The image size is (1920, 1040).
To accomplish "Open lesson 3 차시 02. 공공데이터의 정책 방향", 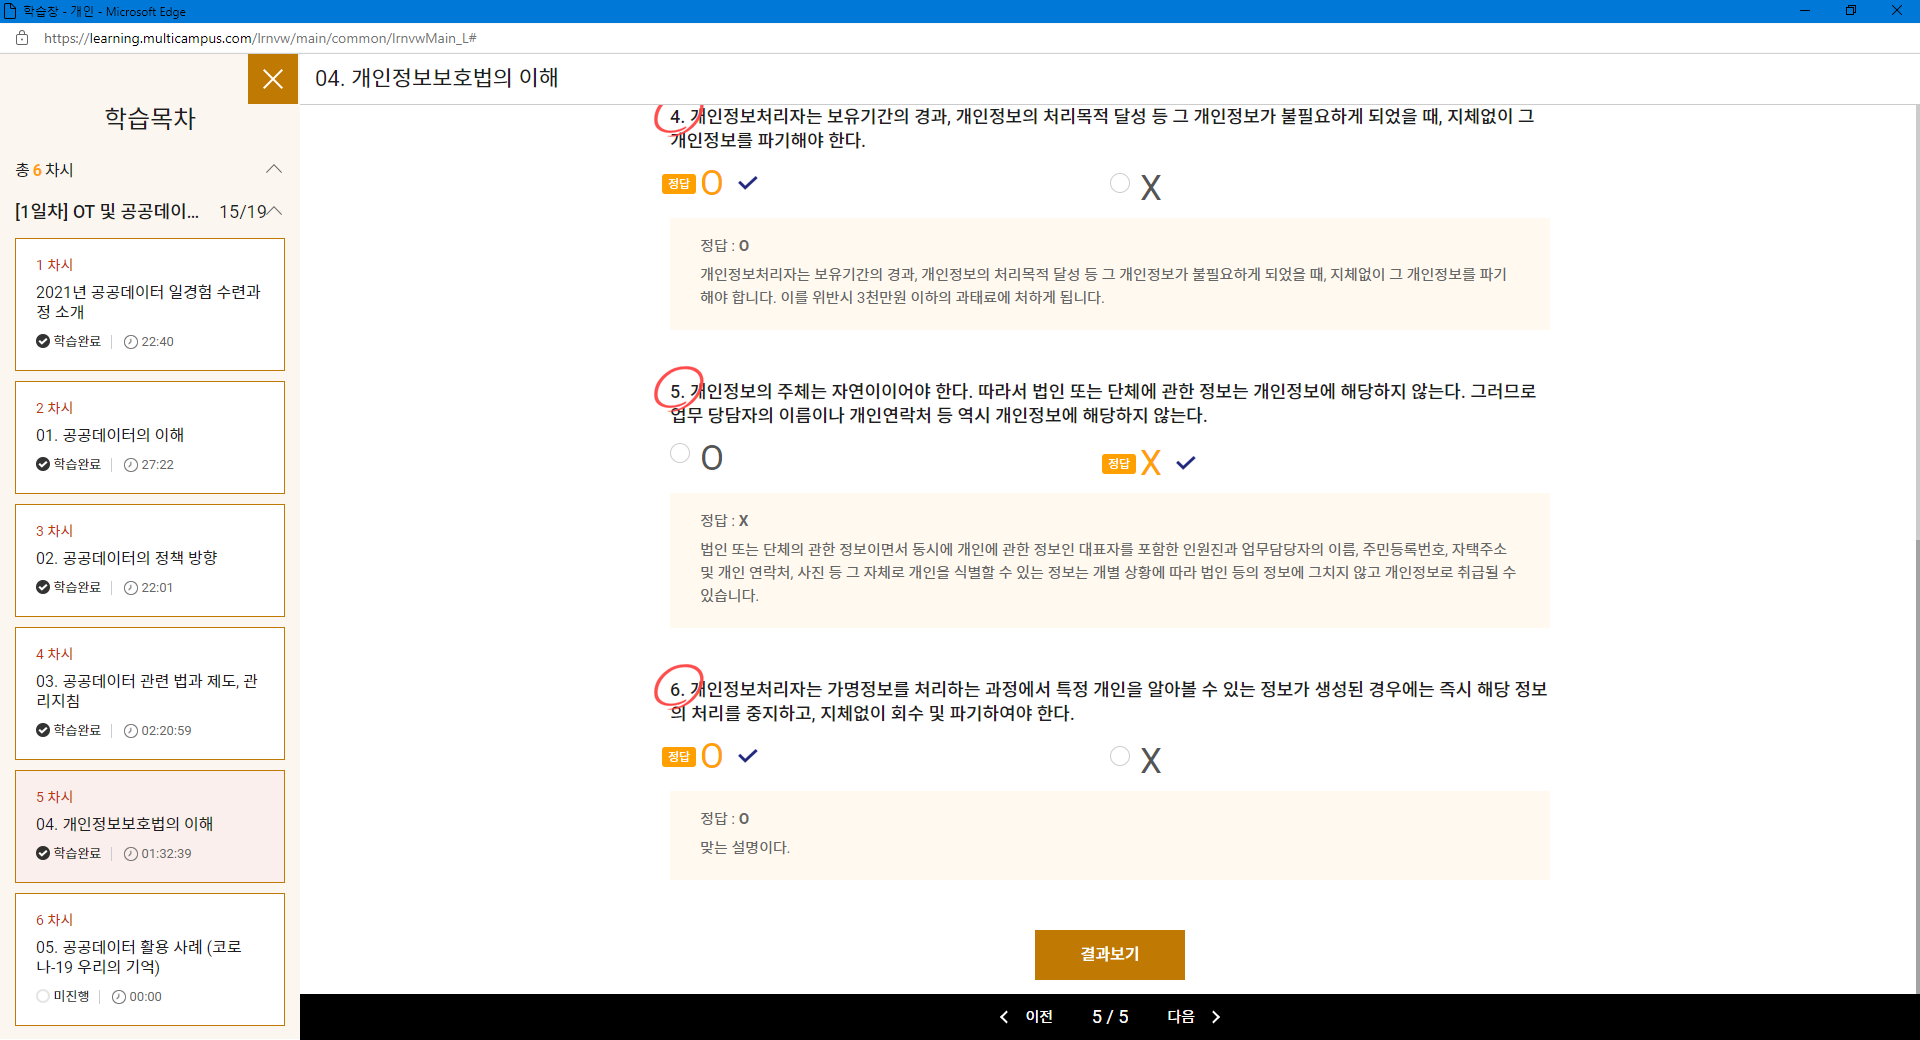I will point(150,560).
